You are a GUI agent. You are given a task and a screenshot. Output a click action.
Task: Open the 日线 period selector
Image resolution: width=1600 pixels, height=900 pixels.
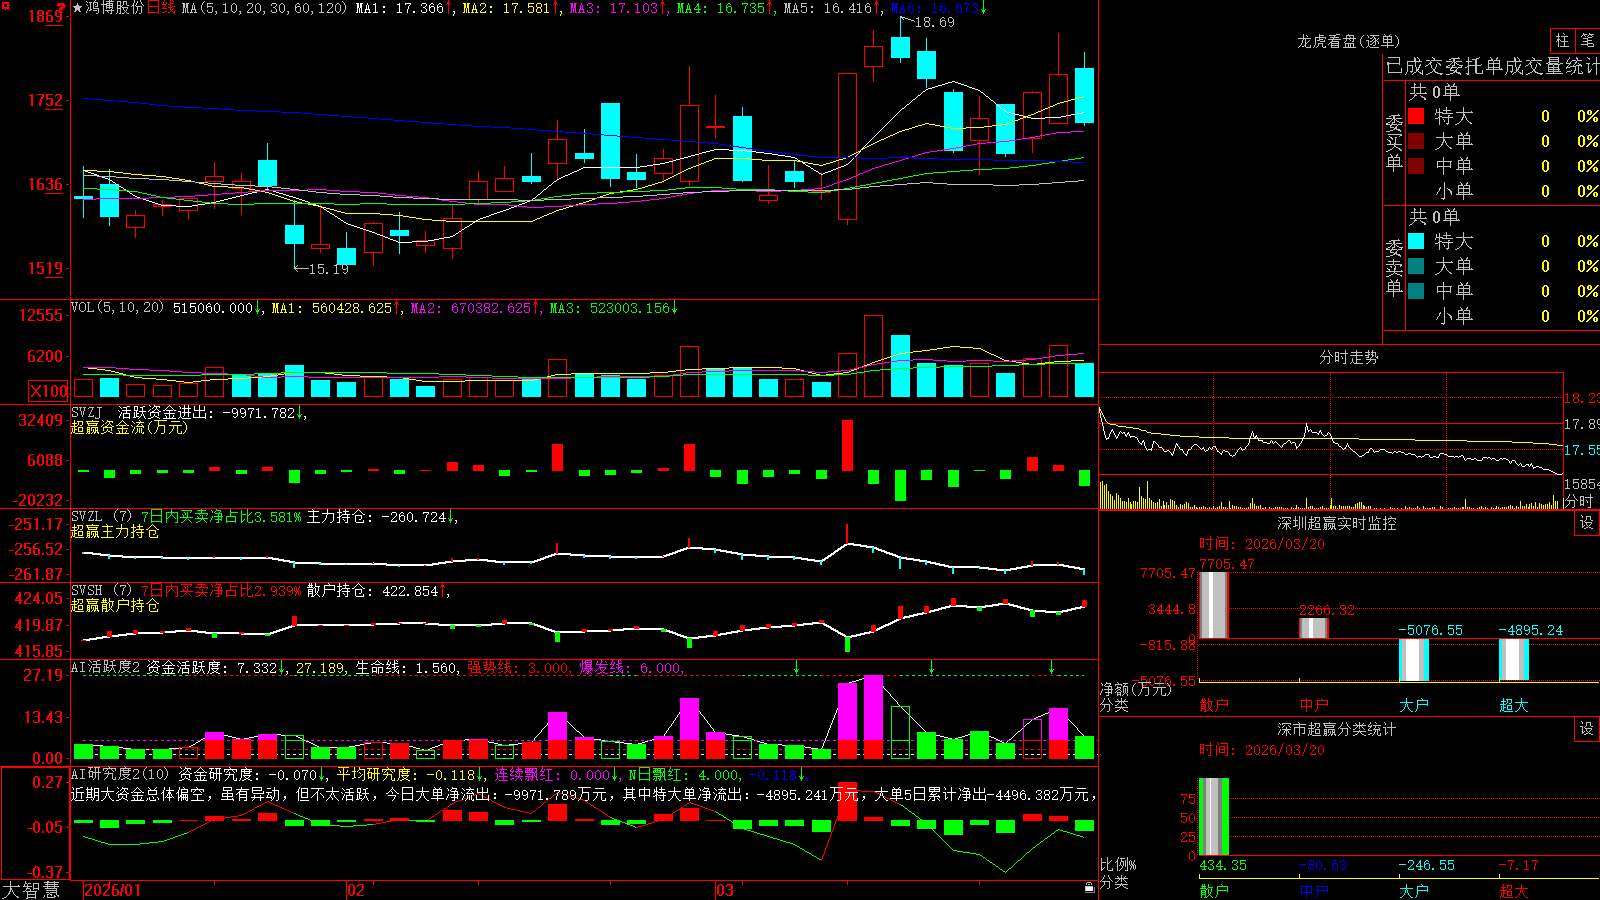click(x=161, y=8)
